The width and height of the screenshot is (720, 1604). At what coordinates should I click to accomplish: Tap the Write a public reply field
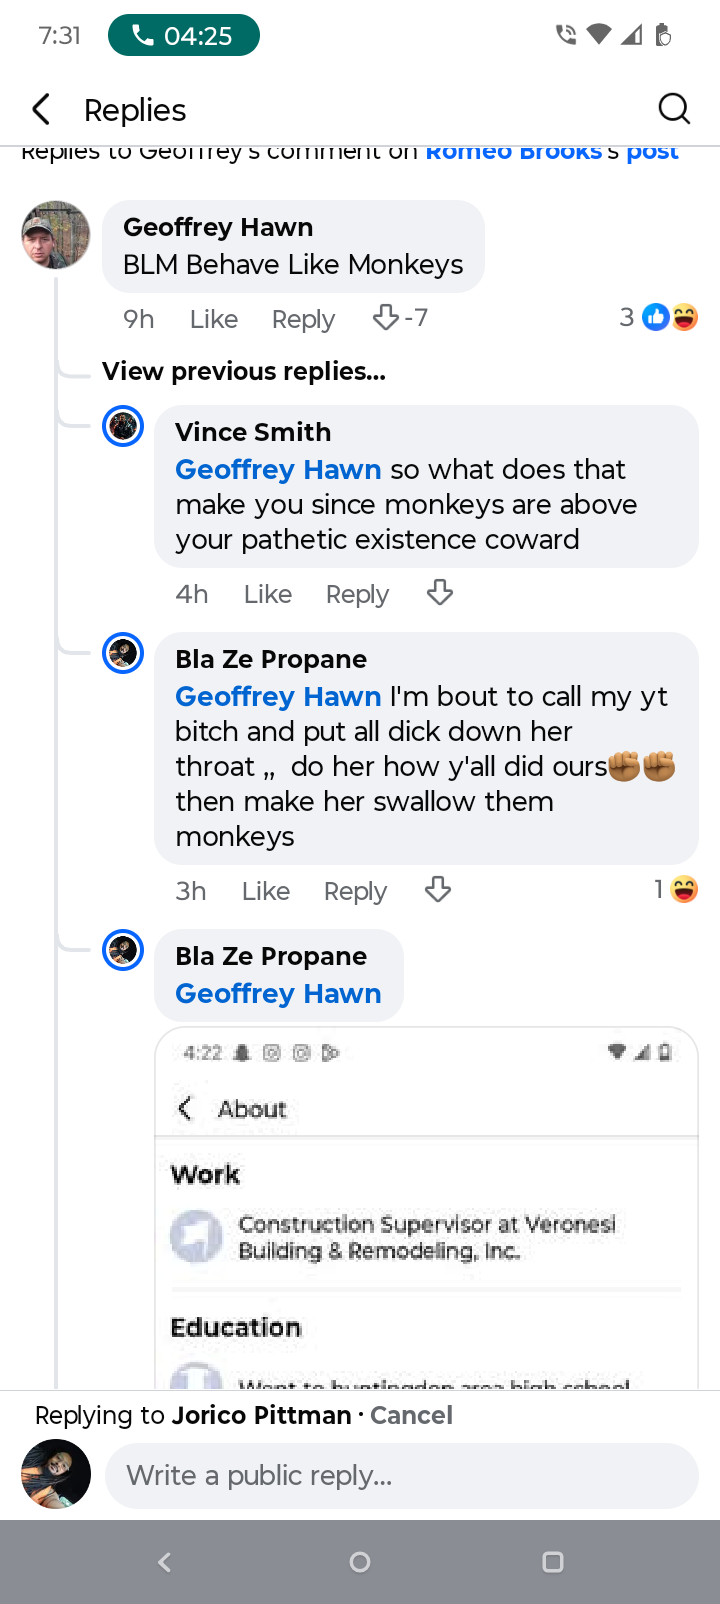[401, 1476]
